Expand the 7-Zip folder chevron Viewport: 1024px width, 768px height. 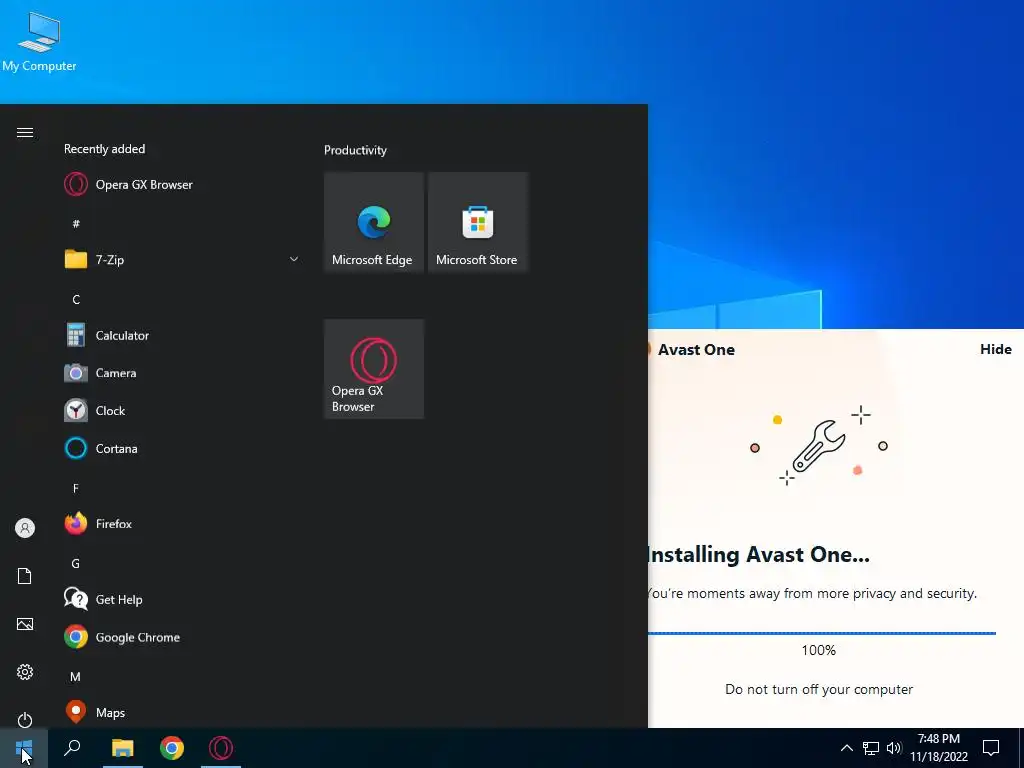click(294, 259)
